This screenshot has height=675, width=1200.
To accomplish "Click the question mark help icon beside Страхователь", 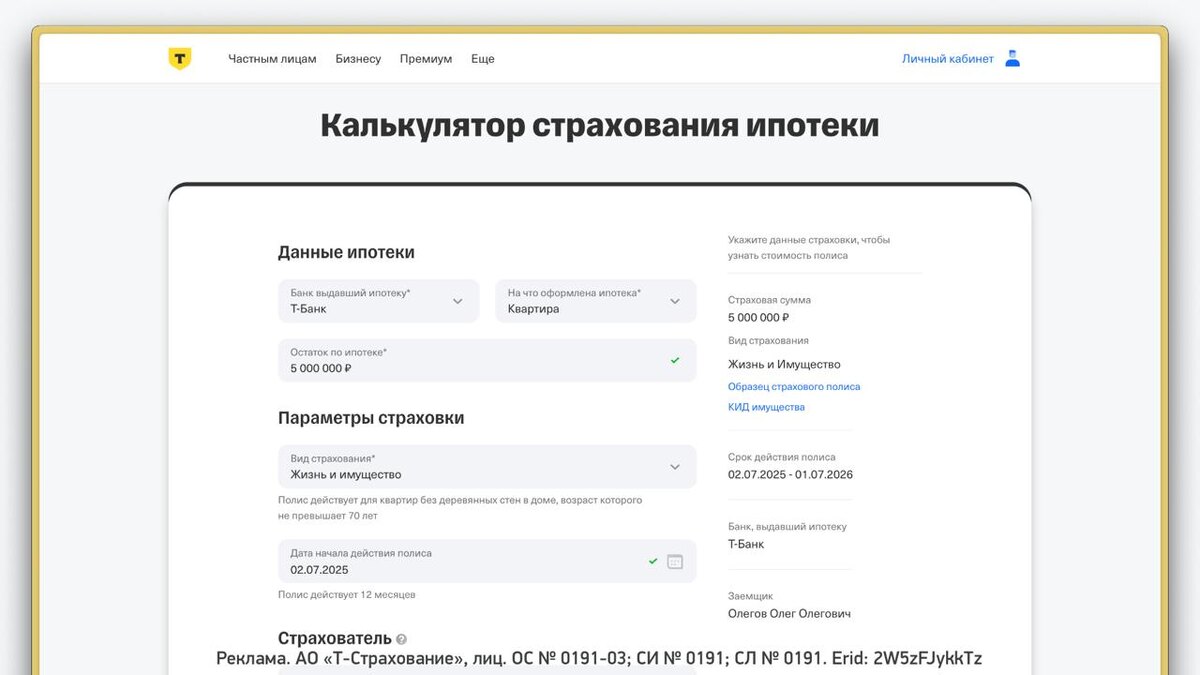I will point(401,639).
